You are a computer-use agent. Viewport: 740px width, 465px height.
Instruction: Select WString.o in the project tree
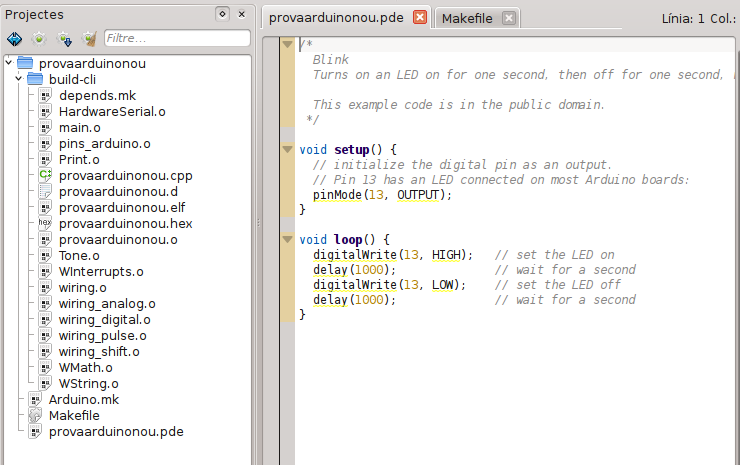[x=88, y=384]
